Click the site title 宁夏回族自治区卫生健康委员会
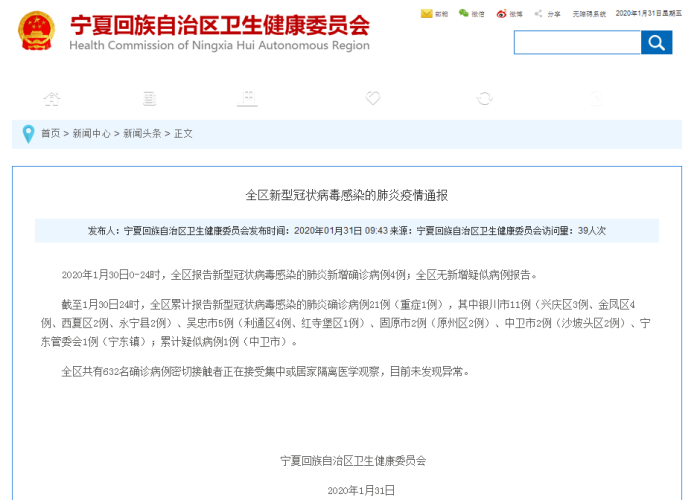Screen dimensions: 700x500 [220, 25]
